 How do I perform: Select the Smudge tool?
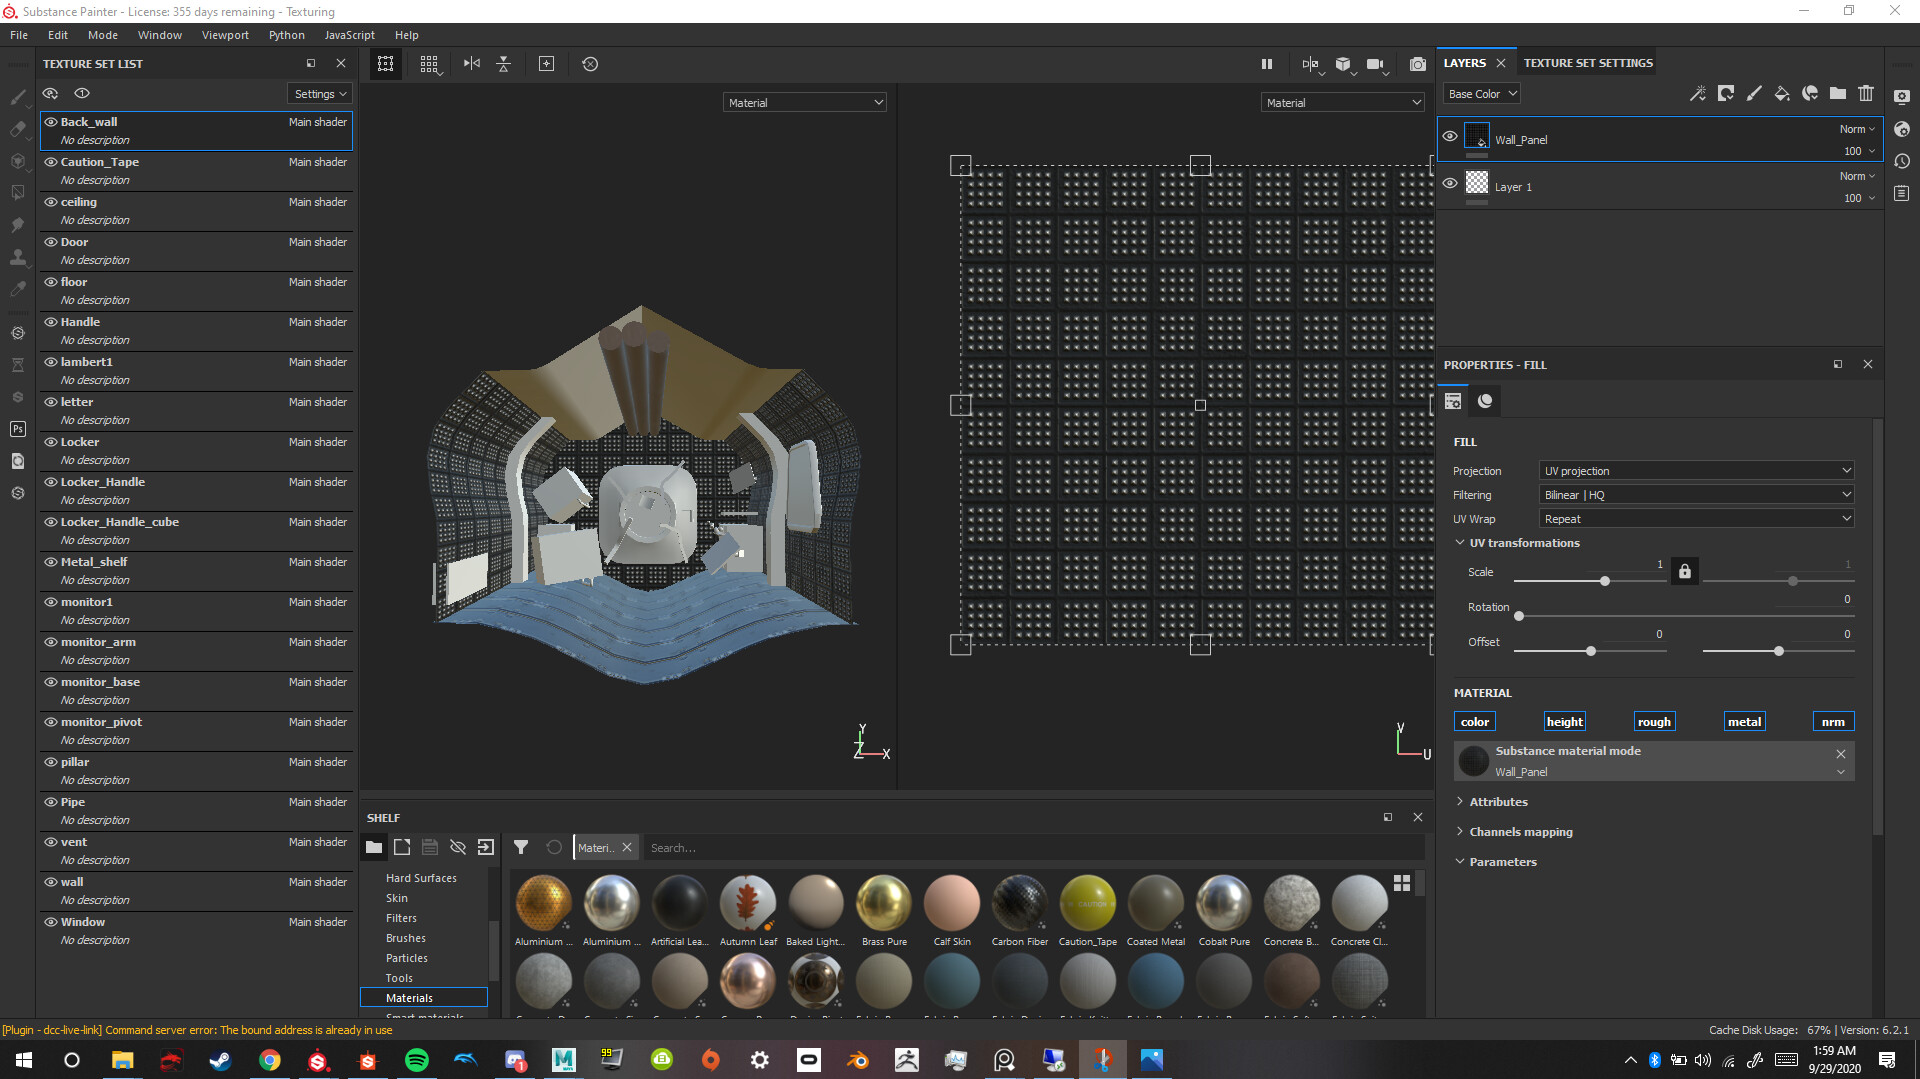click(17, 223)
